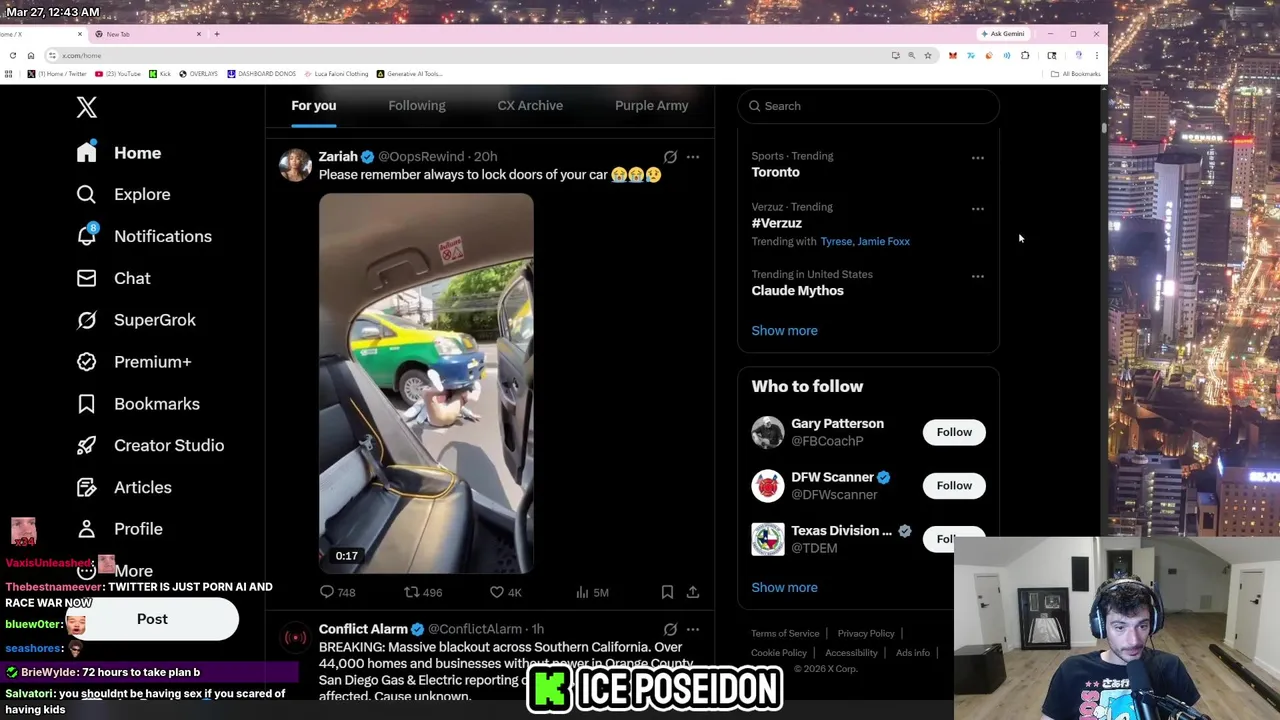
Task: Bookmark Zariah's post
Action: pos(667,592)
